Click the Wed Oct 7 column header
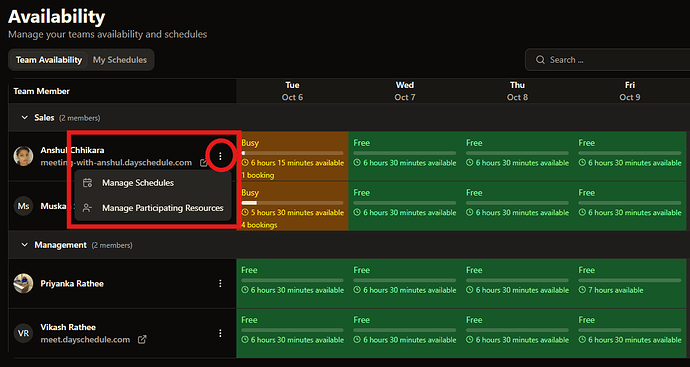690x367 pixels. tap(405, 91)
